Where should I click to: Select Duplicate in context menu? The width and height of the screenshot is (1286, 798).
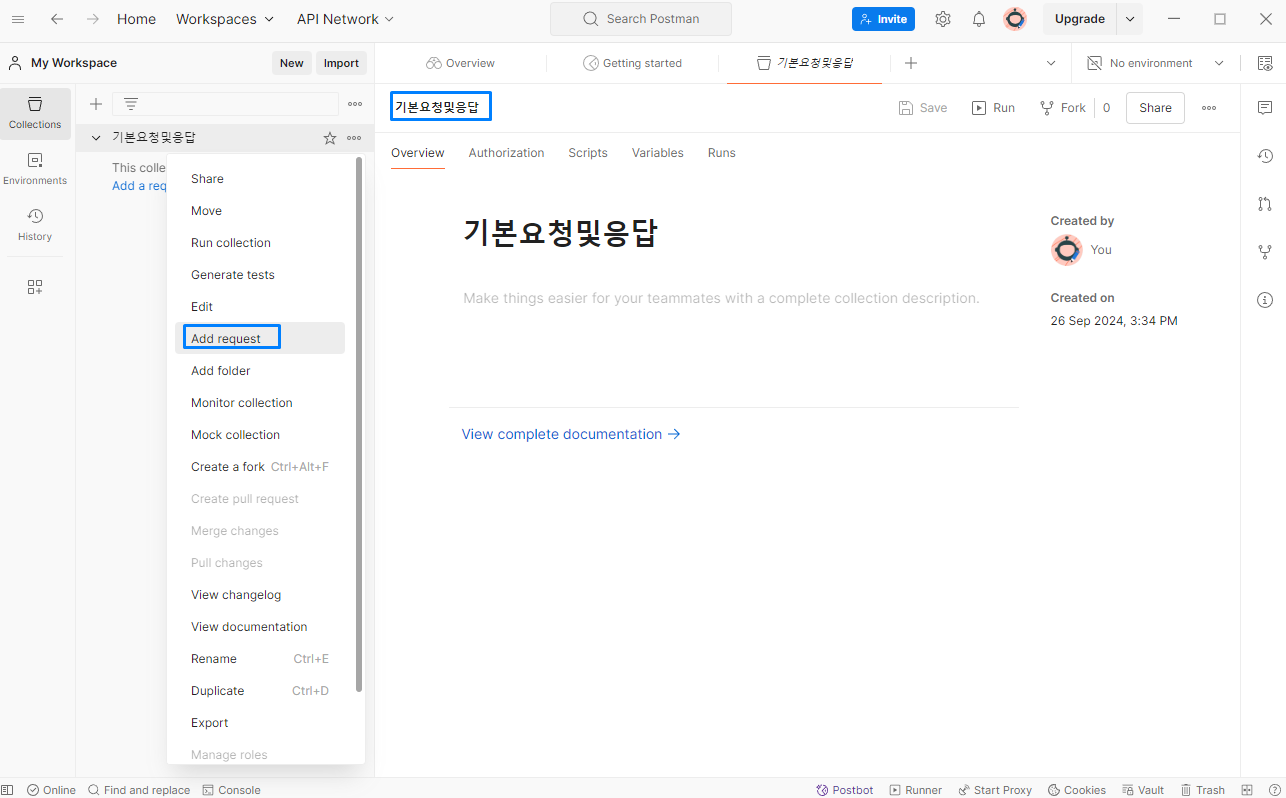tap(260, 690)
